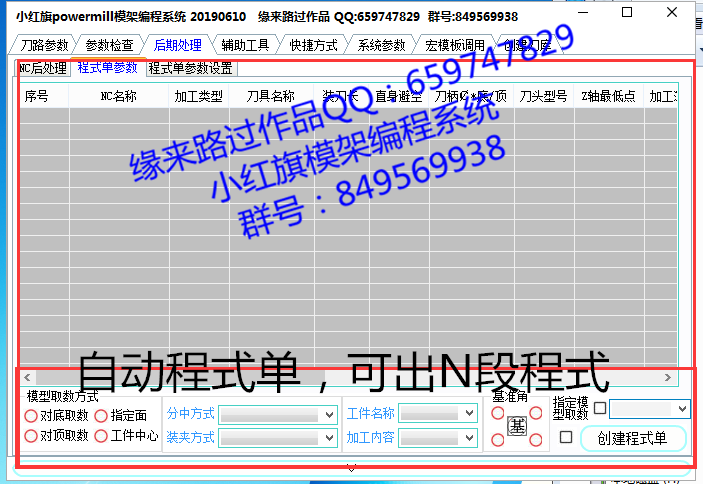Image resolution: width=703 pixels, height=484 pixels.
Task: Select the 程式单参数 sub-tab
Action: pyautogui.click(x=108, y=68)
